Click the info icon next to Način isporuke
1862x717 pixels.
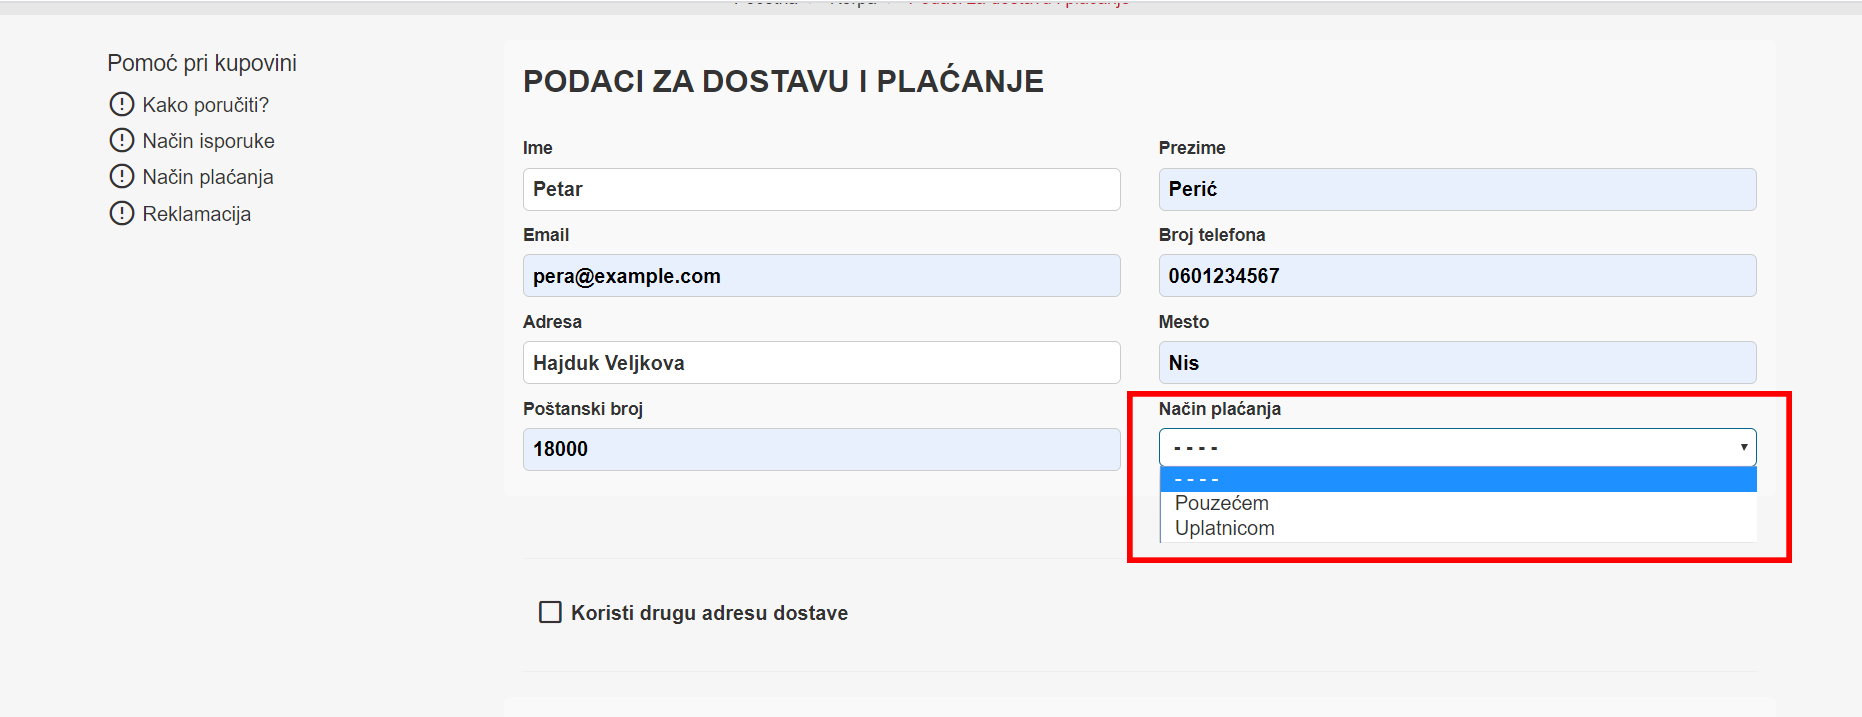(x=121, y=140)
